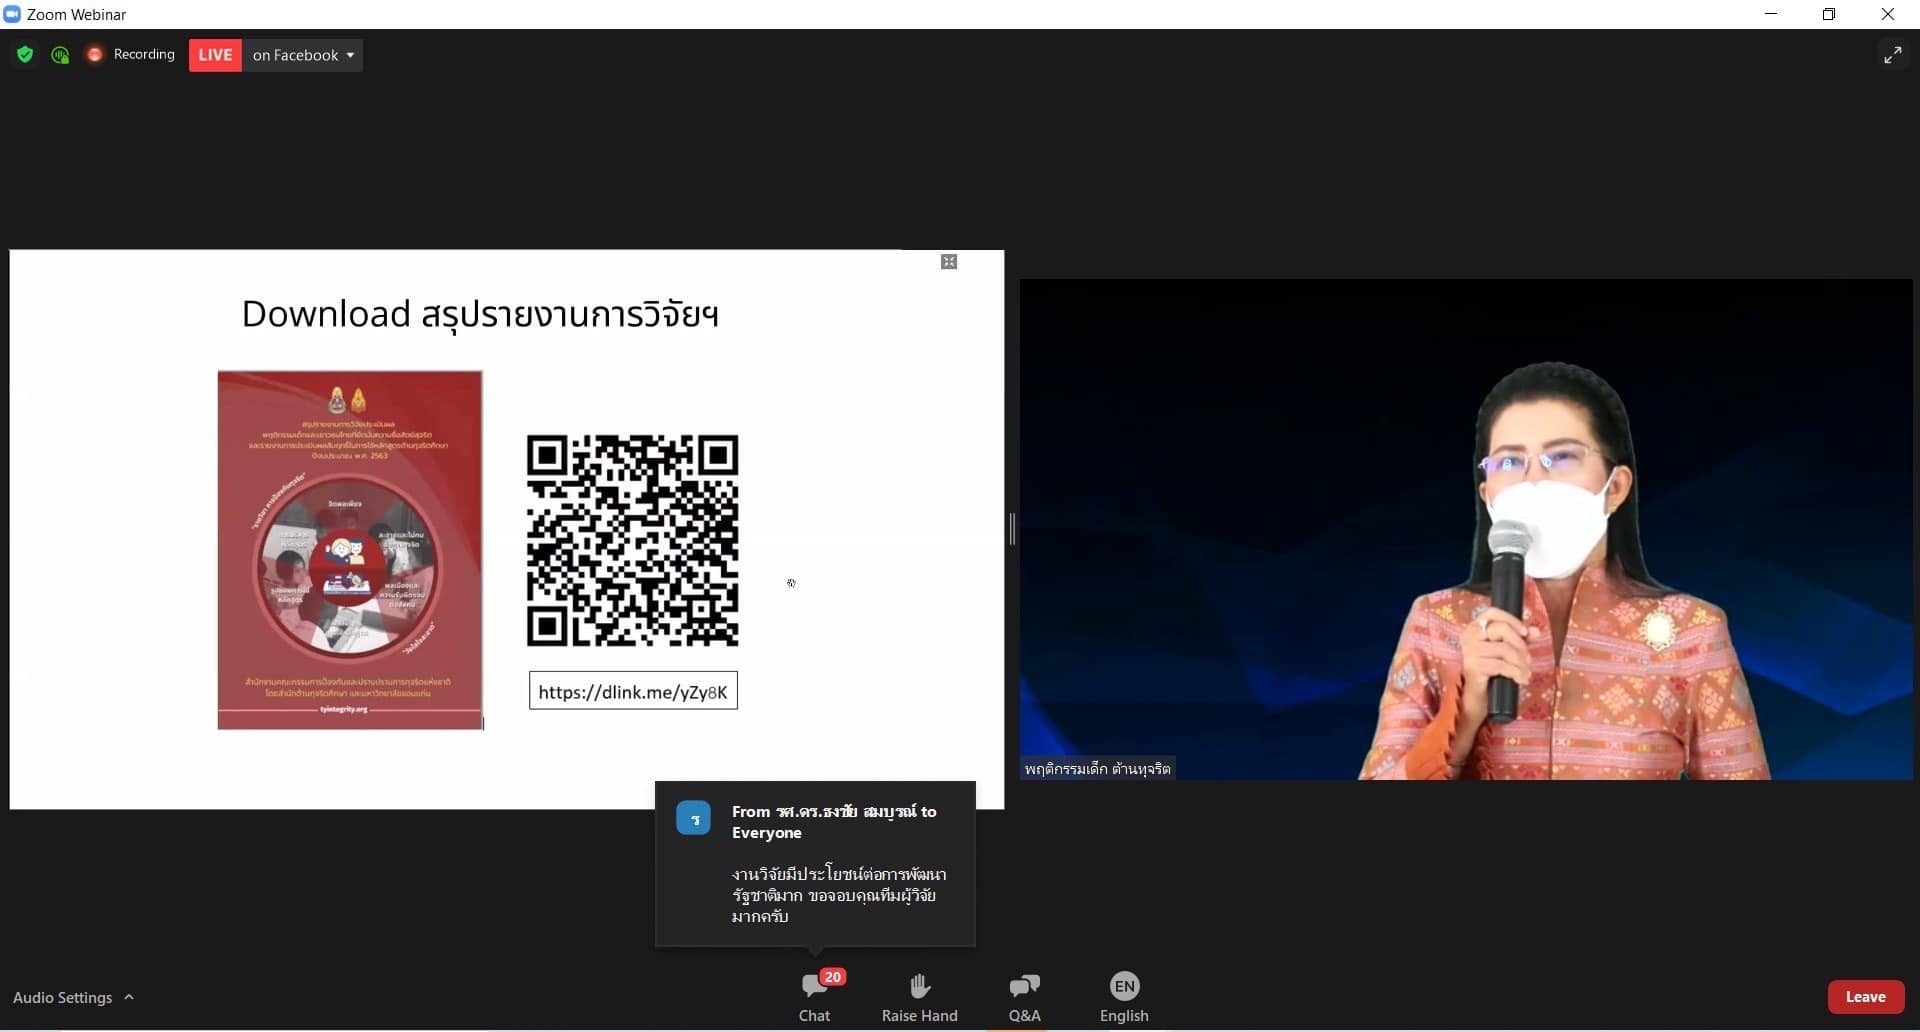Click the speaker name label on video
The width and height of the screenshot is (1920, 1032).
tap(1097, 769)
